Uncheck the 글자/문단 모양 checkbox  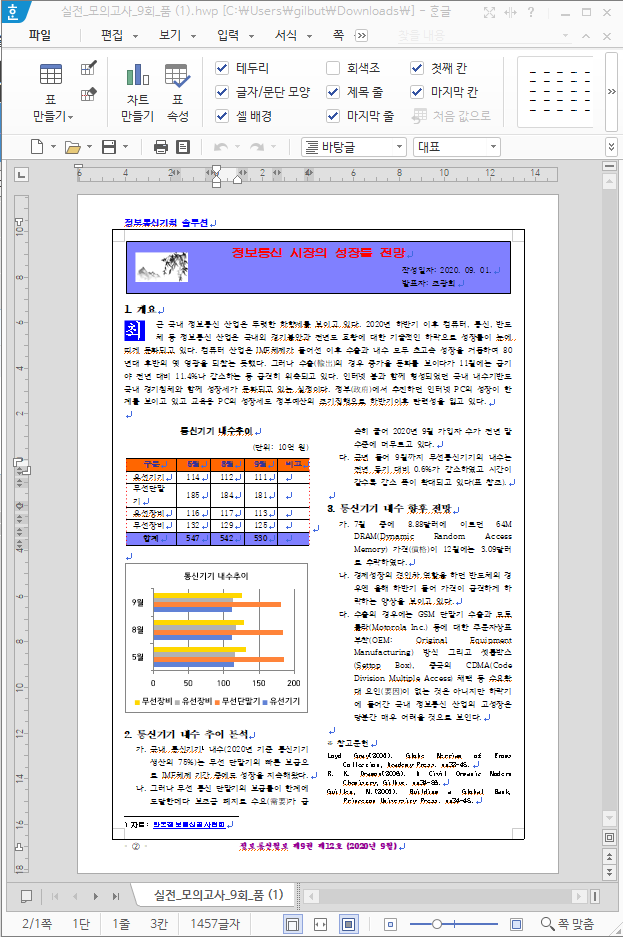222,92
